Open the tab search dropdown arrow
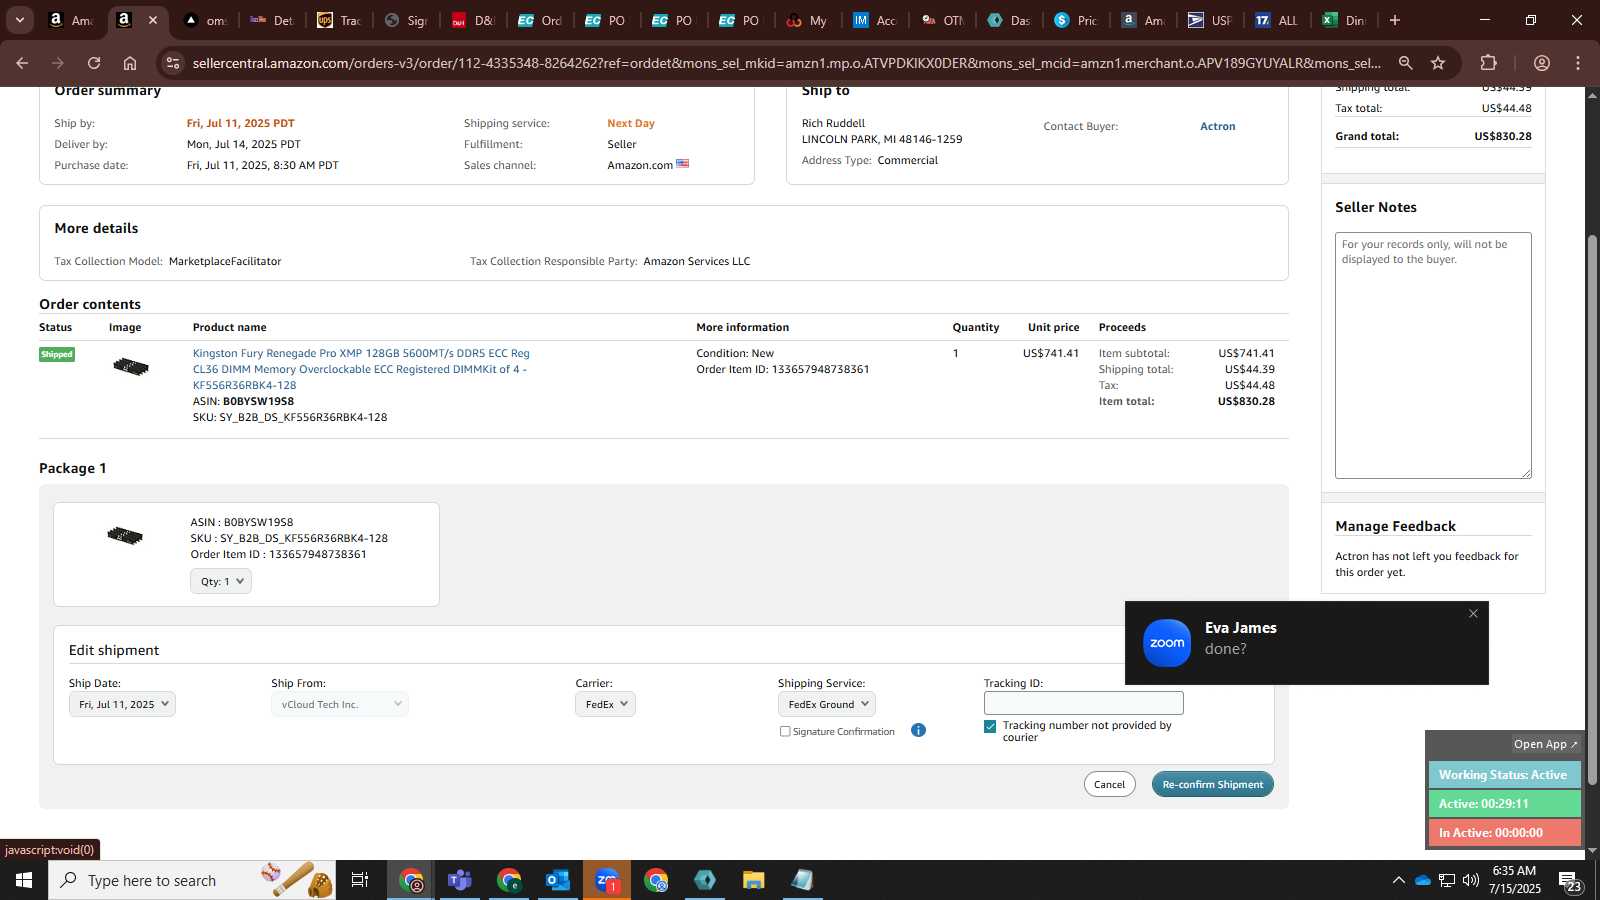This screenshot has height=900, width=1600. pos(19,20)
